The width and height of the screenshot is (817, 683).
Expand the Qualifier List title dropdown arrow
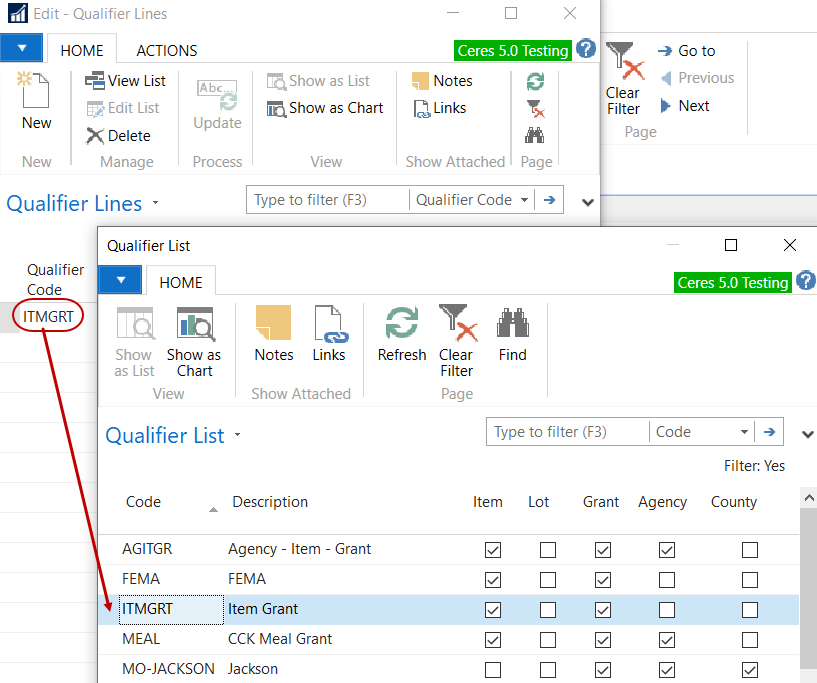238,436
